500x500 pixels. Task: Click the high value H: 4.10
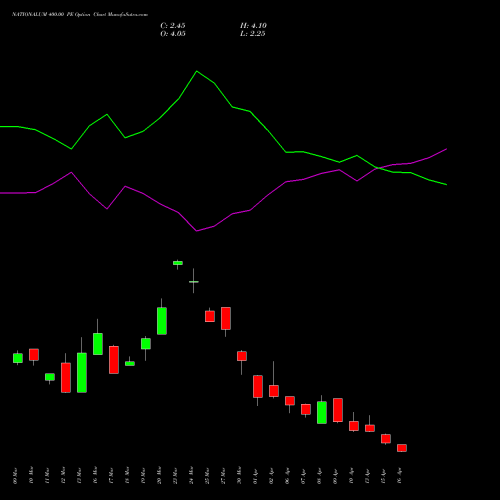(x=253, y=26)
